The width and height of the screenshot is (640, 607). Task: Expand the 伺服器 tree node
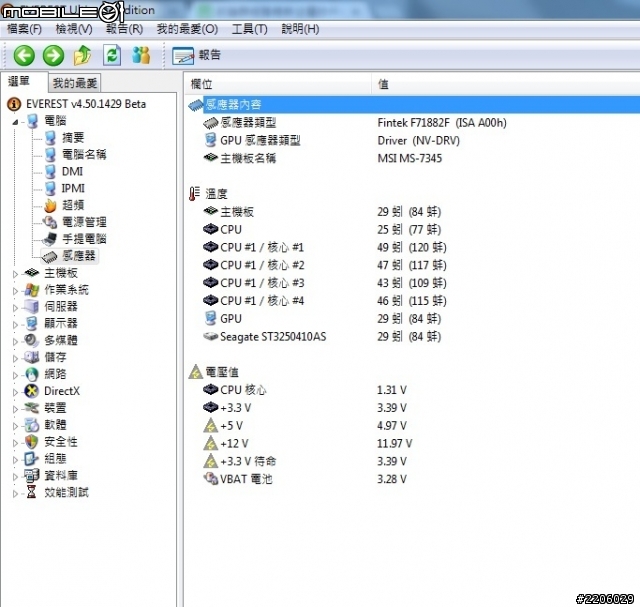(15, 308)
